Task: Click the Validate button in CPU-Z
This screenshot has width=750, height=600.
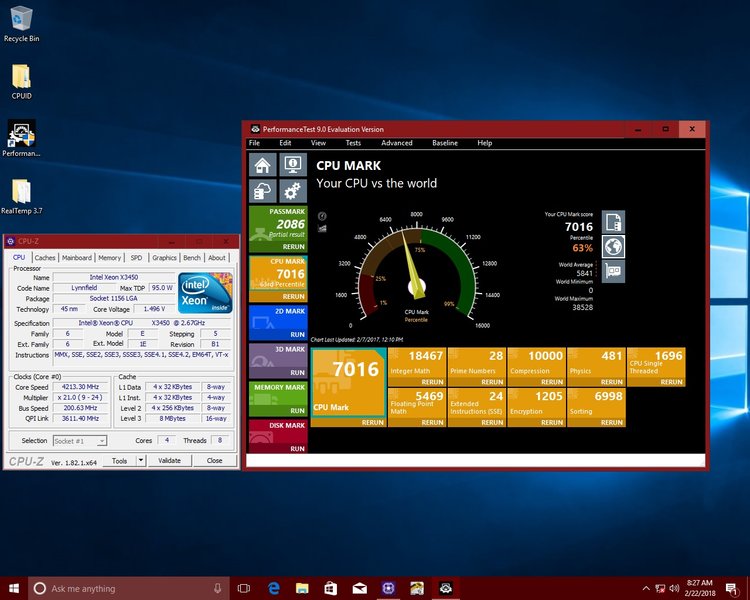Action: point(169,461)
